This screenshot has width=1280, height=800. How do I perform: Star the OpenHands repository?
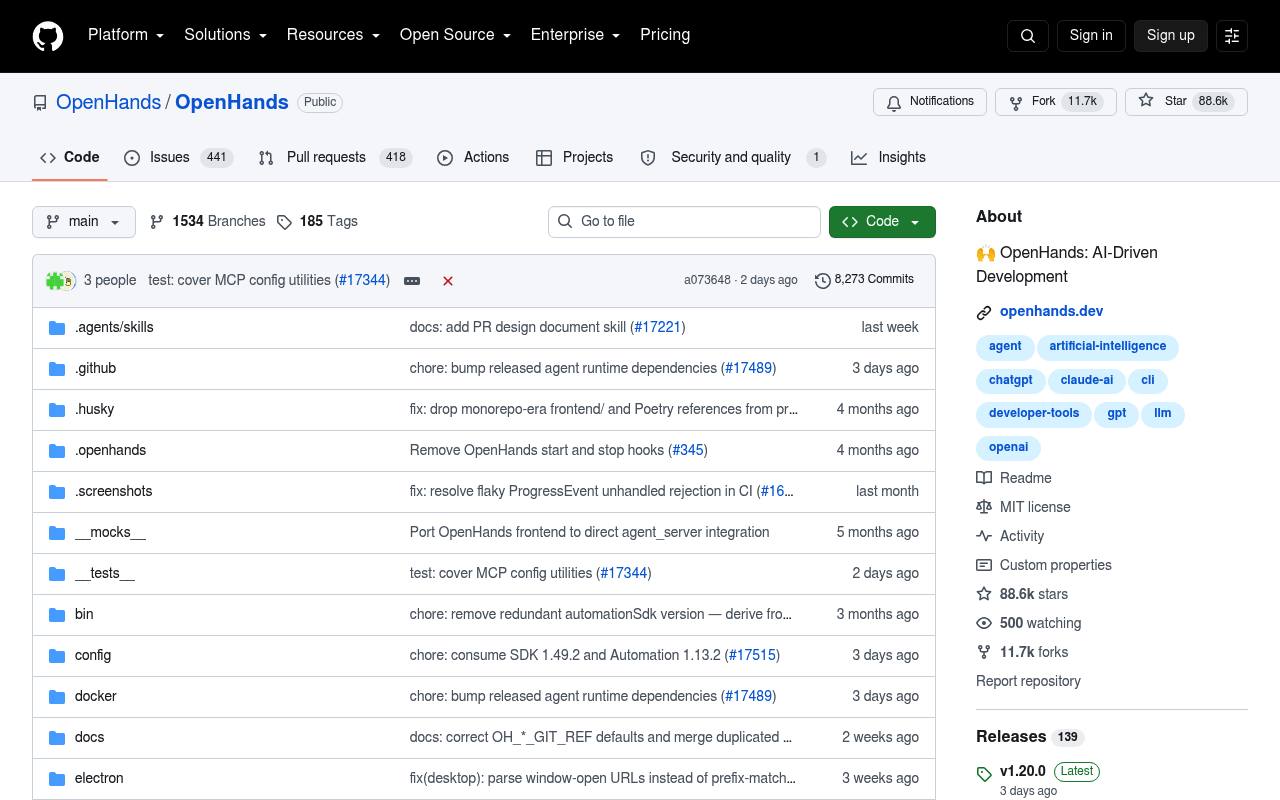(1186, 102)
